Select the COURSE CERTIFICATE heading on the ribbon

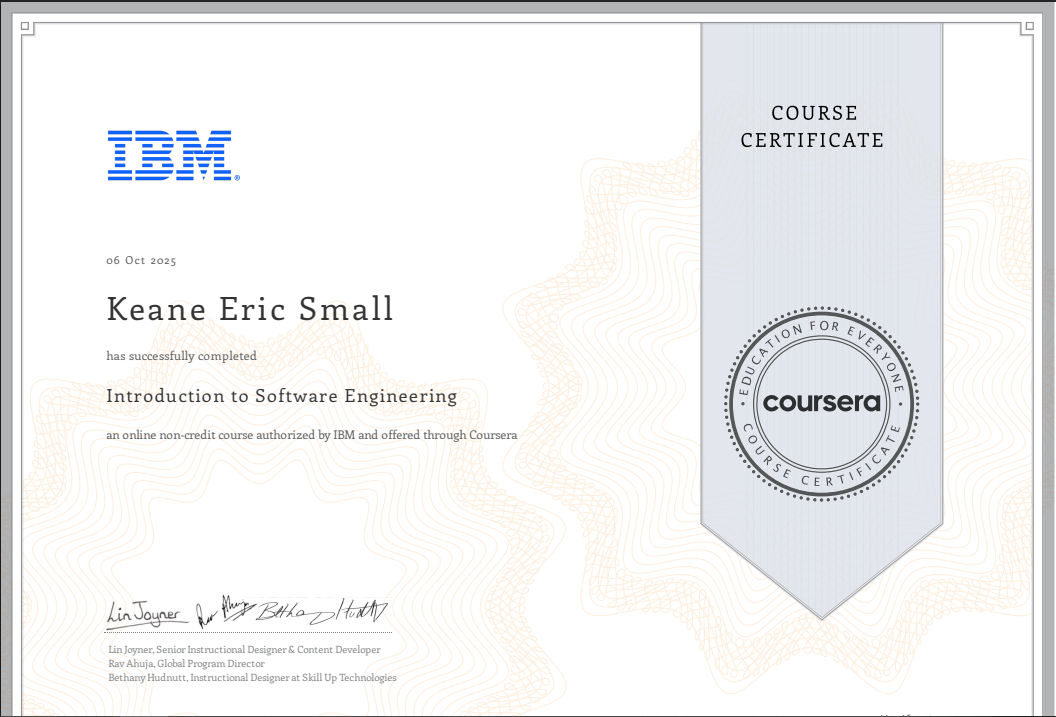click(813, 127)
